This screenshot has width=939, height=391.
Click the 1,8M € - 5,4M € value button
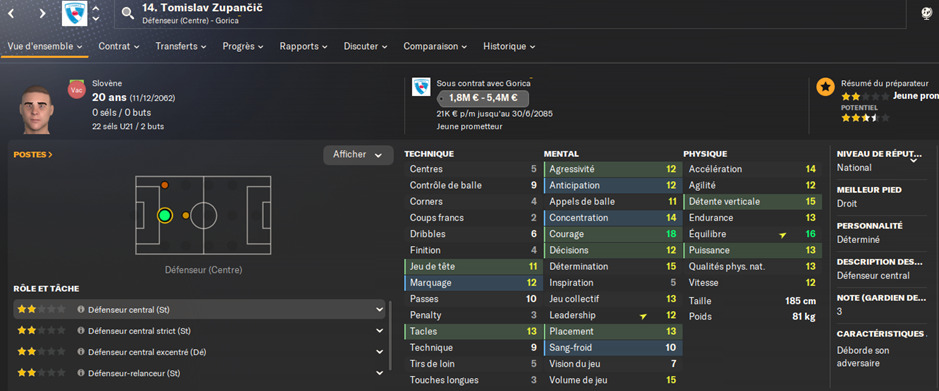(483, 98)
